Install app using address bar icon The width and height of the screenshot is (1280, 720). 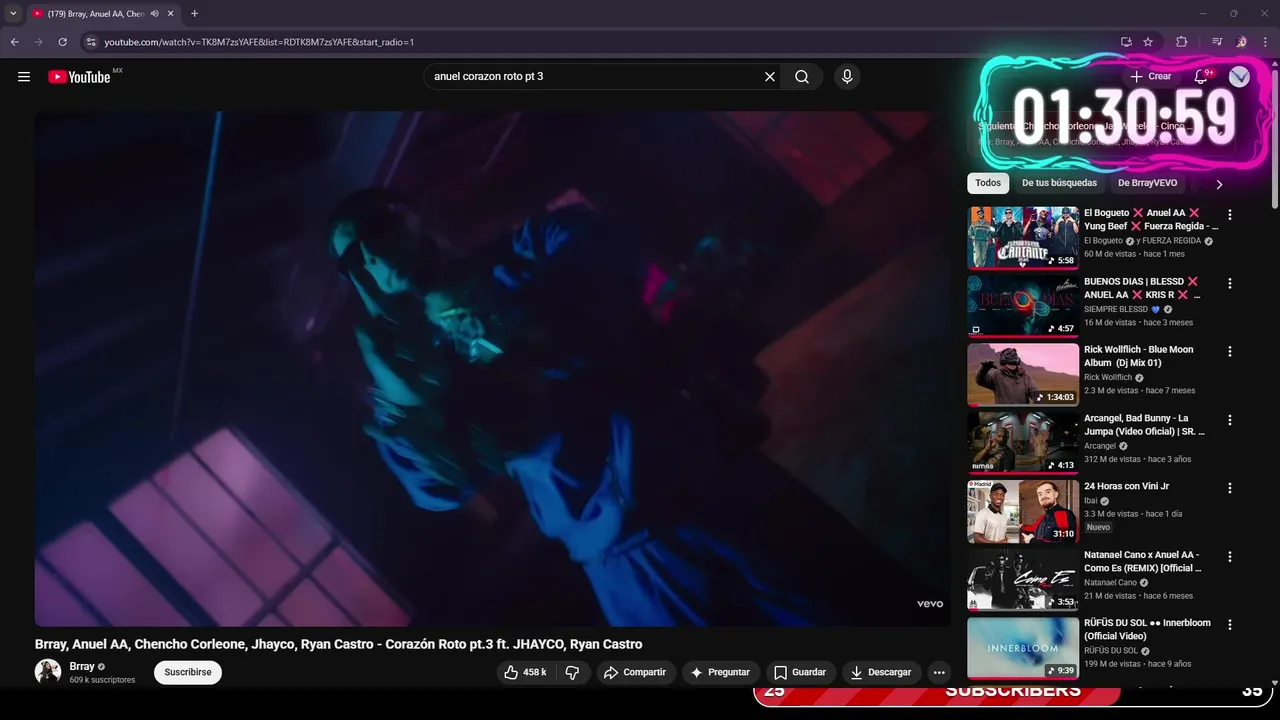1126,42
